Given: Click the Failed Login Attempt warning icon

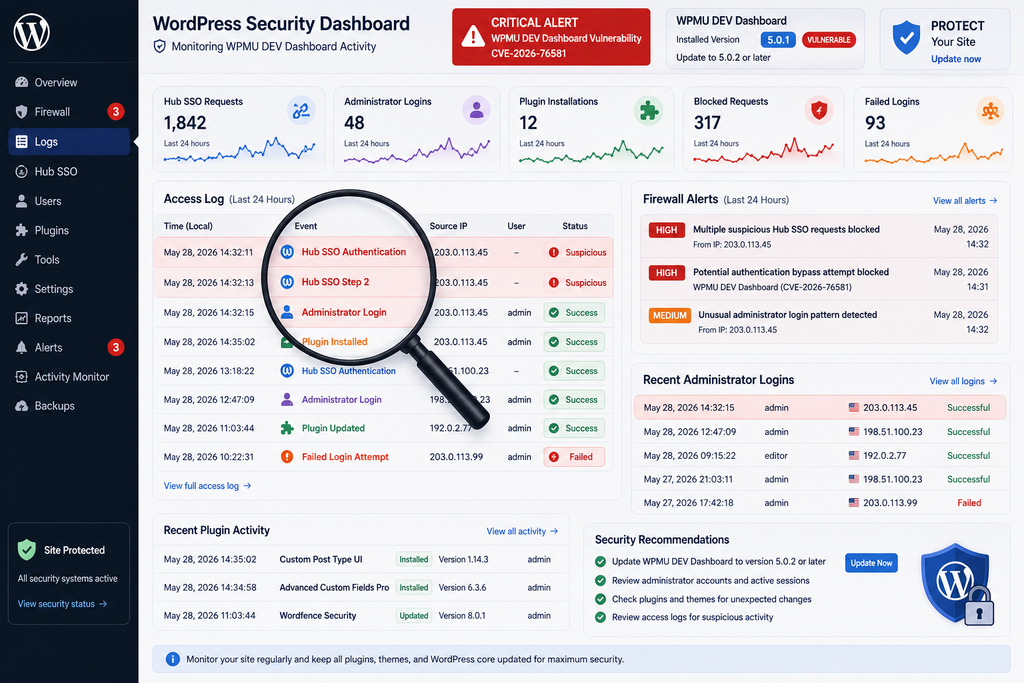Looking at the screenshot, I should (287, 457).
